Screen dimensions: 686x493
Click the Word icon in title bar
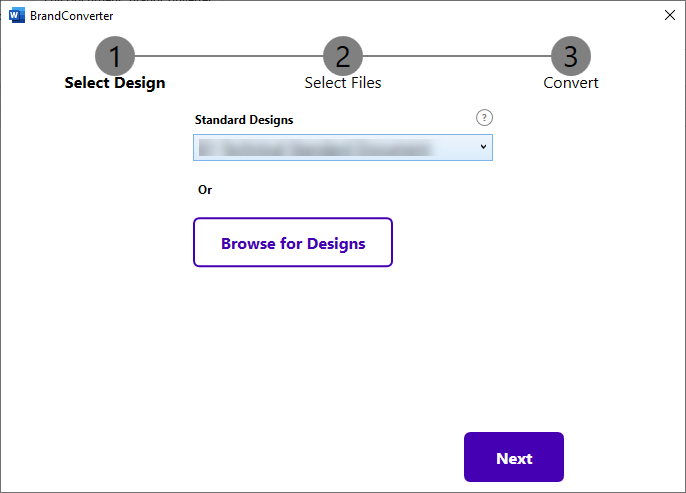[17, 16]
